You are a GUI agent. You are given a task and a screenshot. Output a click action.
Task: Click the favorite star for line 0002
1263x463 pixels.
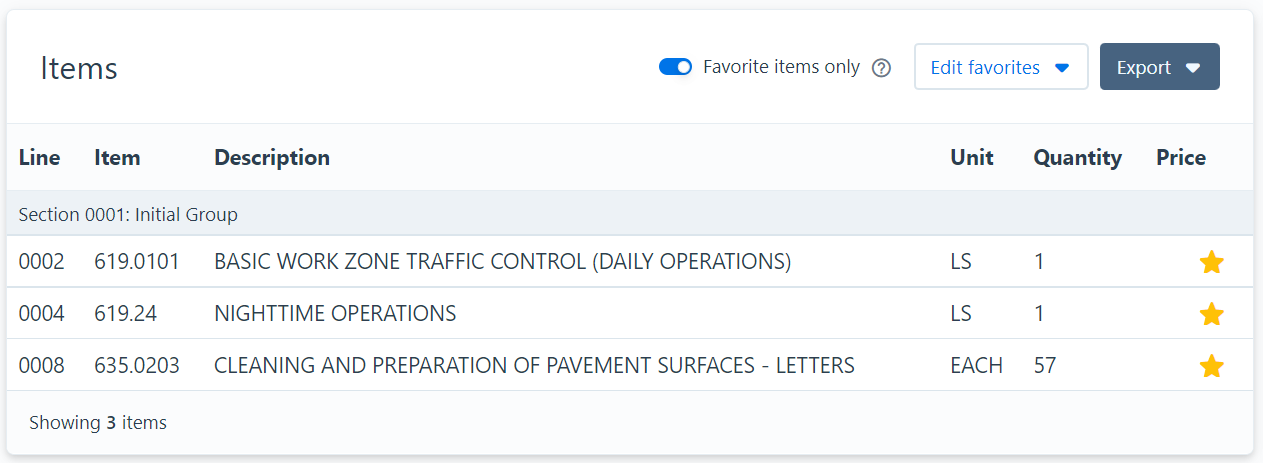tap(1211, 263)
